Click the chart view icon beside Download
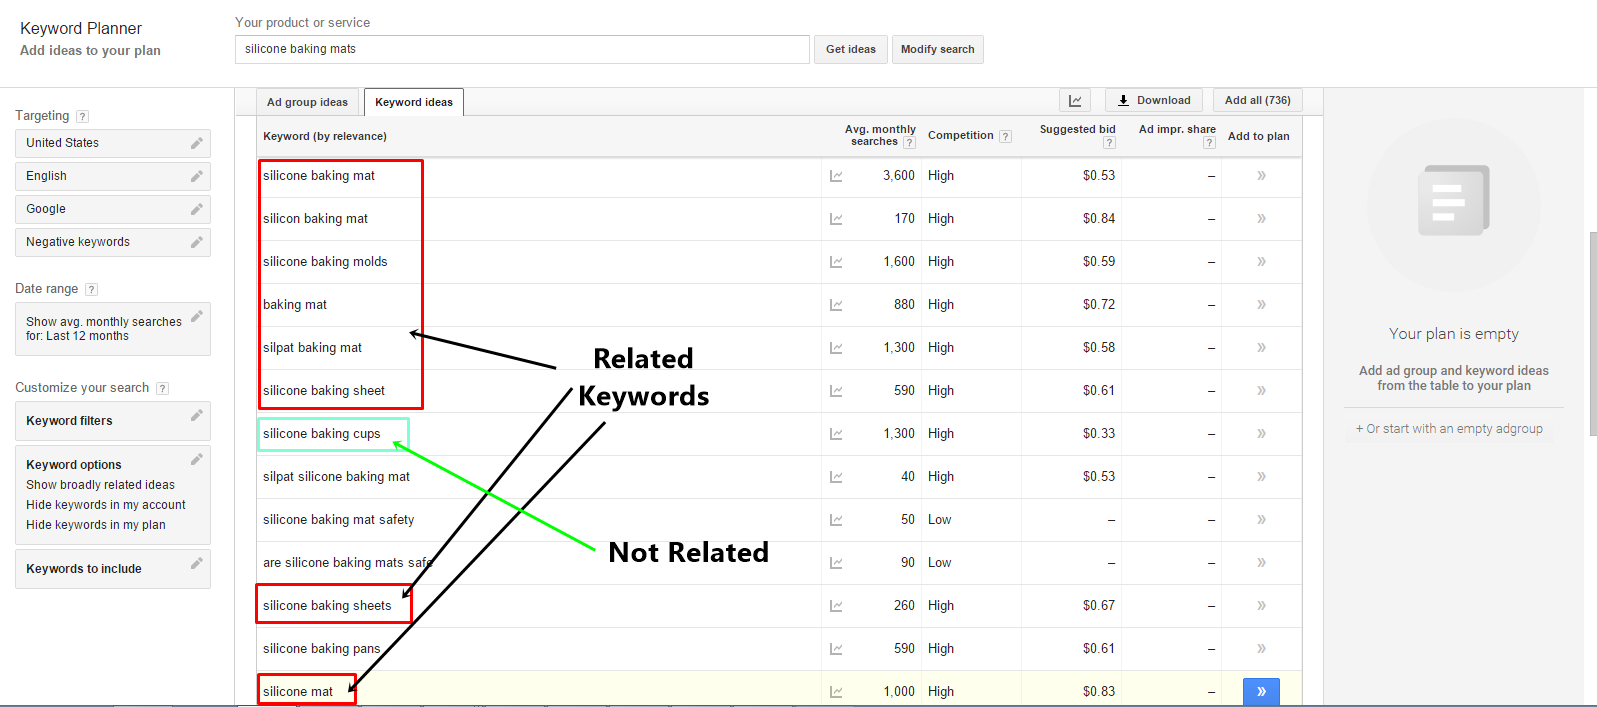This screenshot has height=707, width=1597. (x=1075, y=100)
